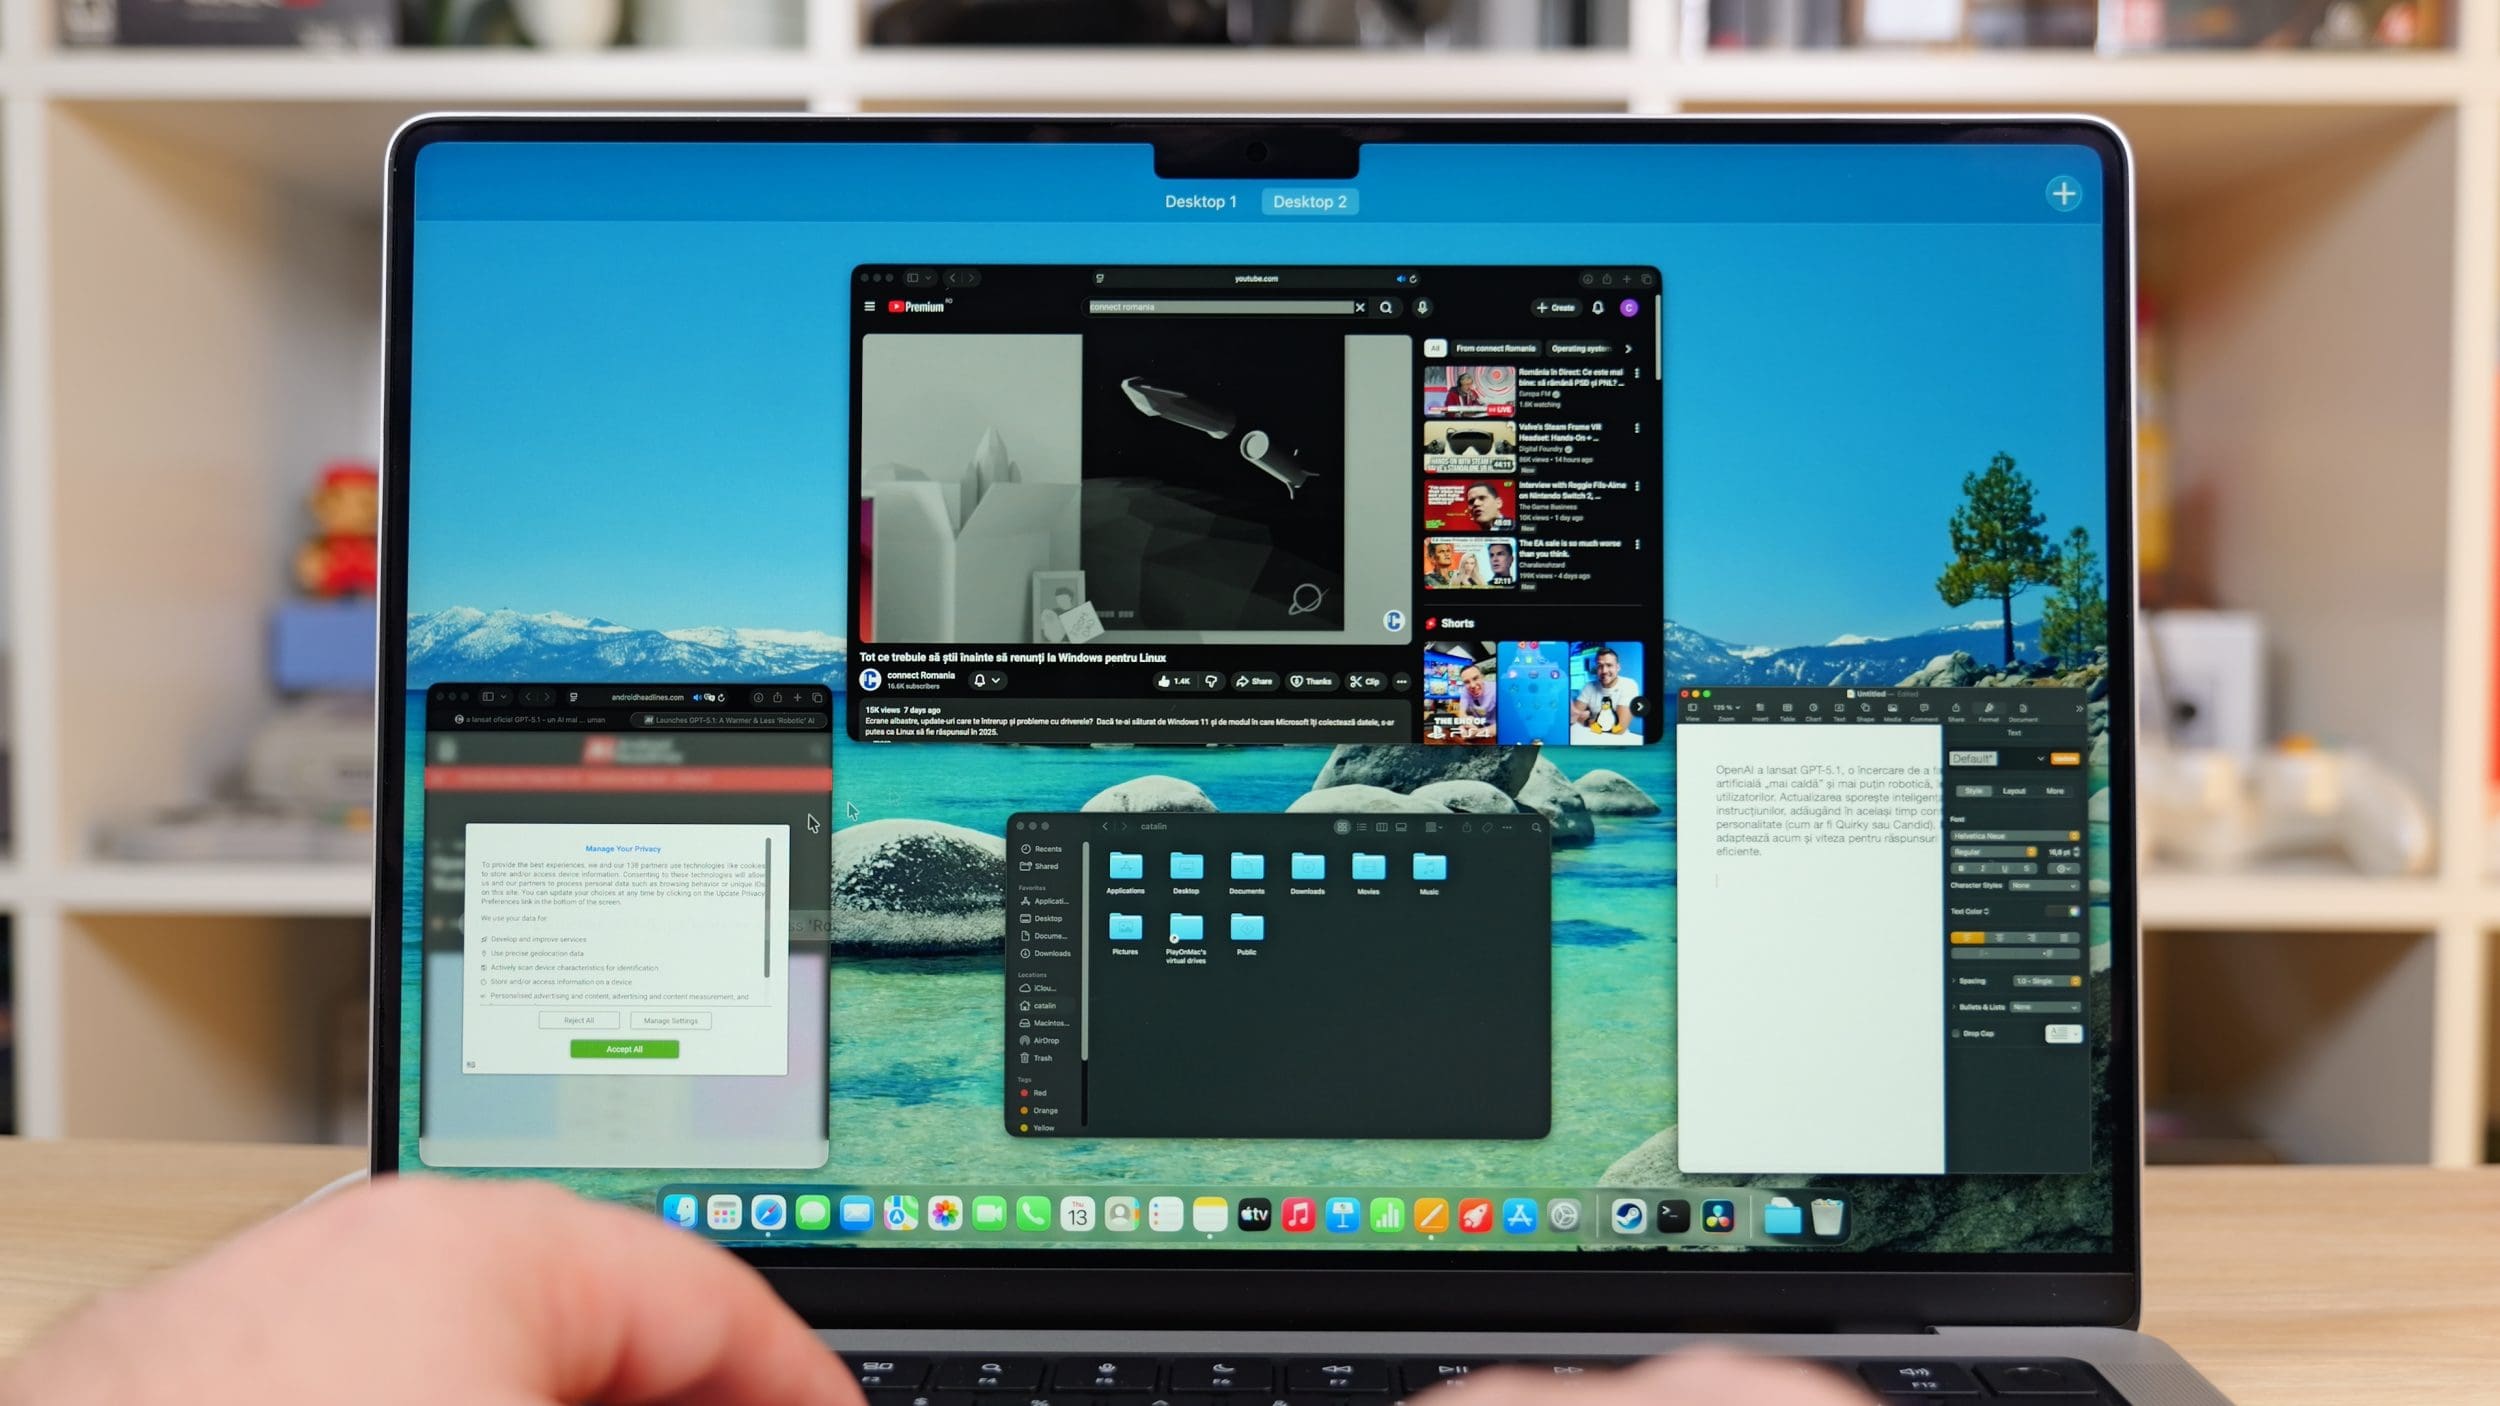Click the Clip scissors button

click(1364, 681)
